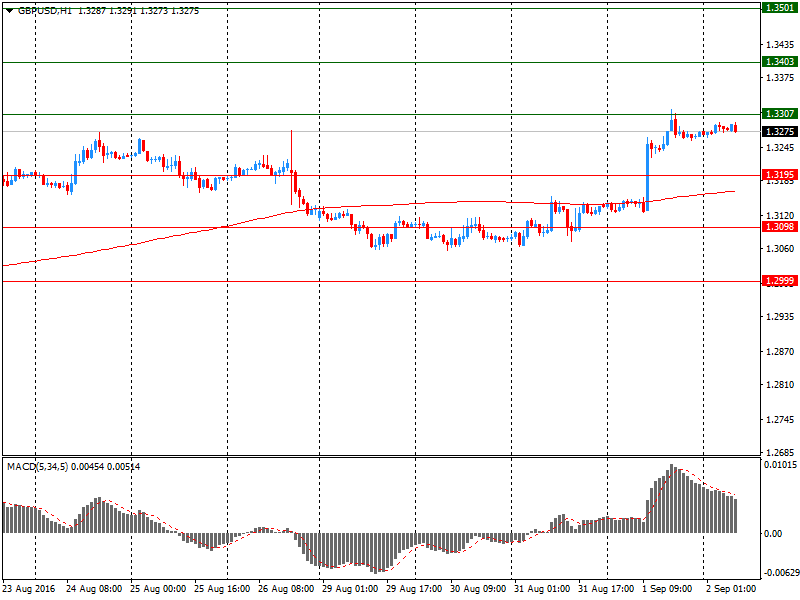Open the chart menu triangle beside GBPUSD,H1
The image size is (800, 600).
pyautogui.click(x=10, y=11)
